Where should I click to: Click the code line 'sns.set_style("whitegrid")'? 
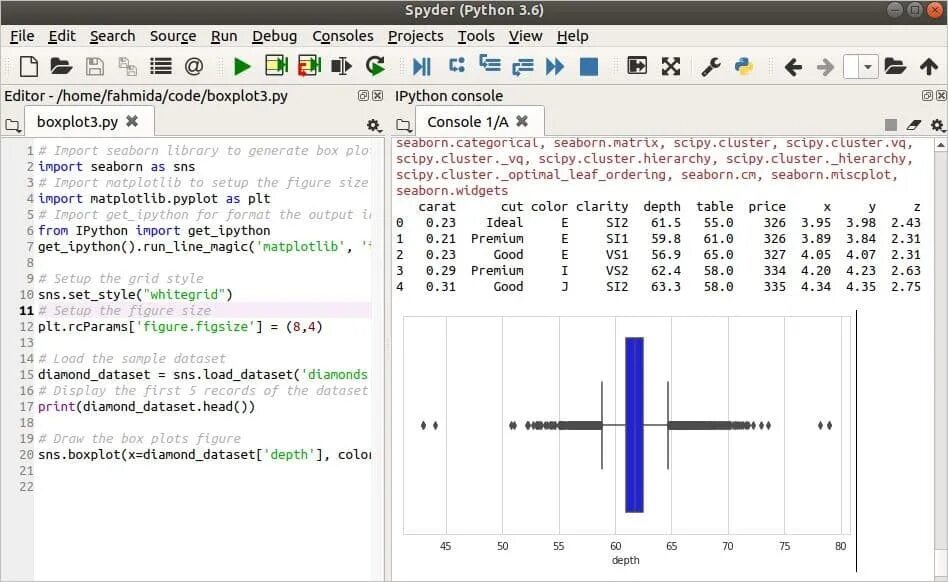click(x=135, y=295)
